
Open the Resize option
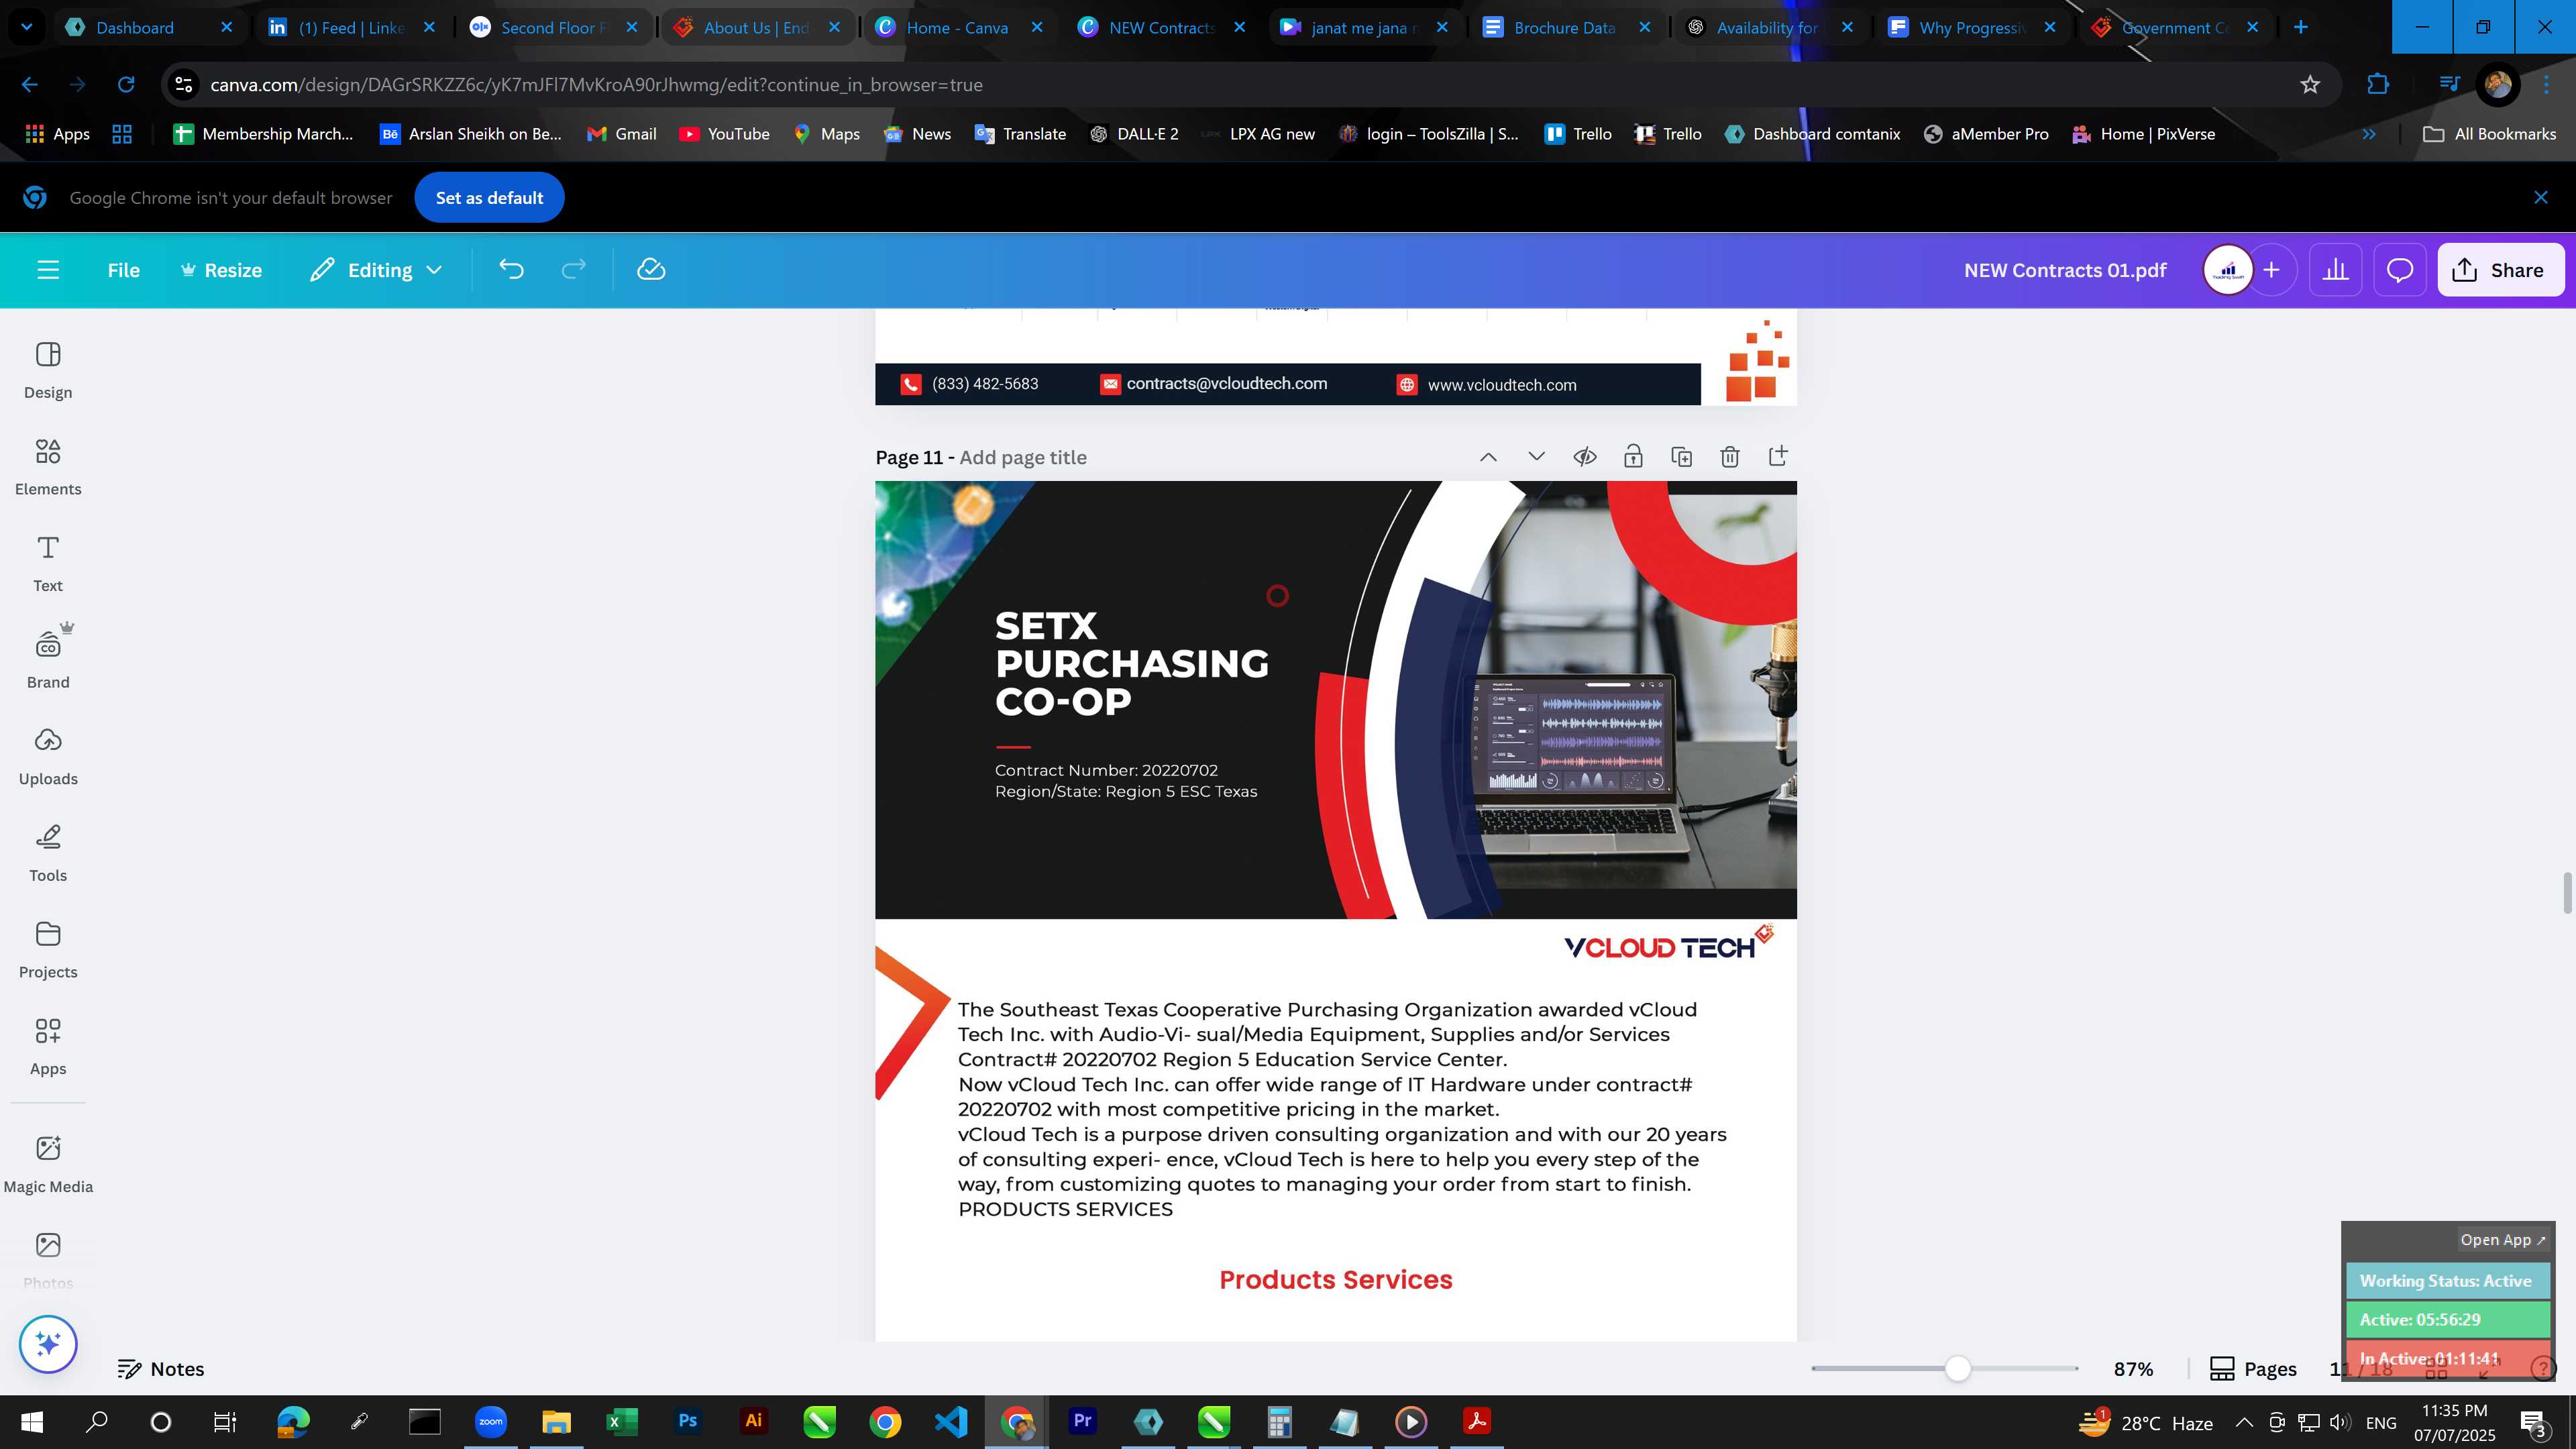(x=221, y=270)
